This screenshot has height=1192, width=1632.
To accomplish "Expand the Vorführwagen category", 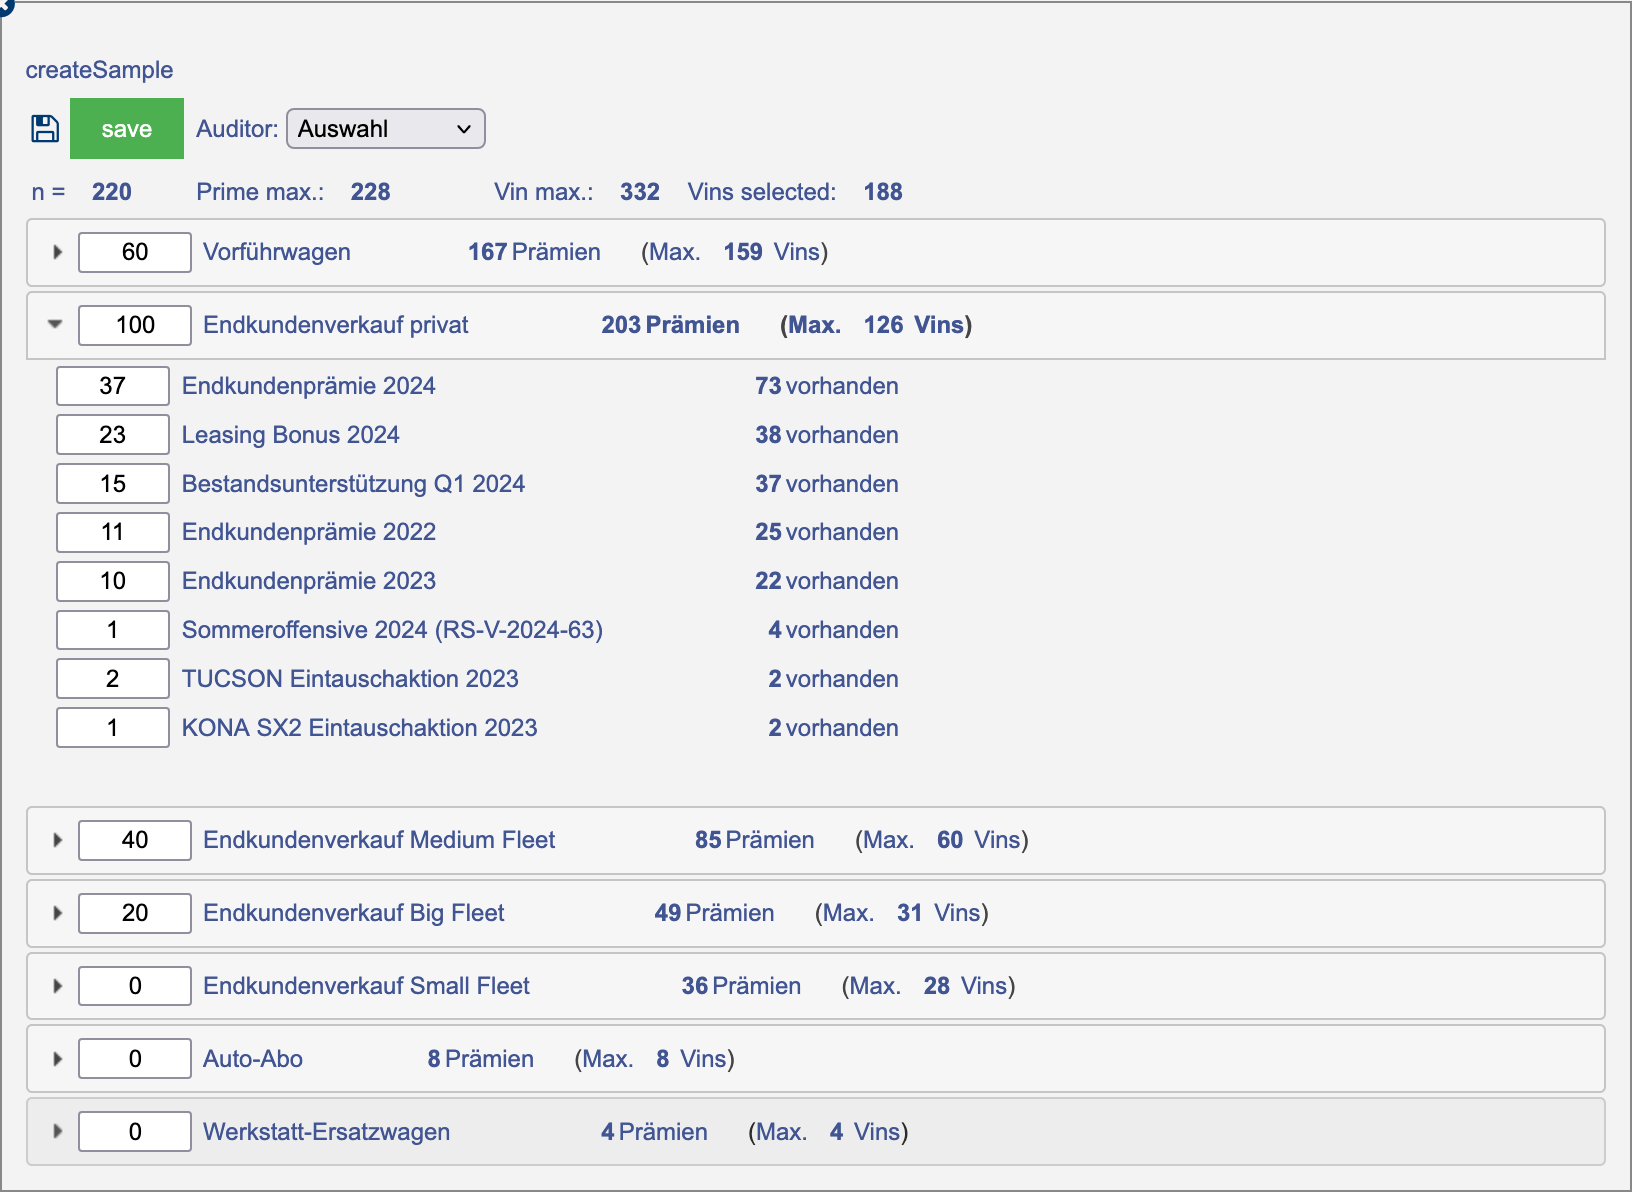I will [57, 252].
